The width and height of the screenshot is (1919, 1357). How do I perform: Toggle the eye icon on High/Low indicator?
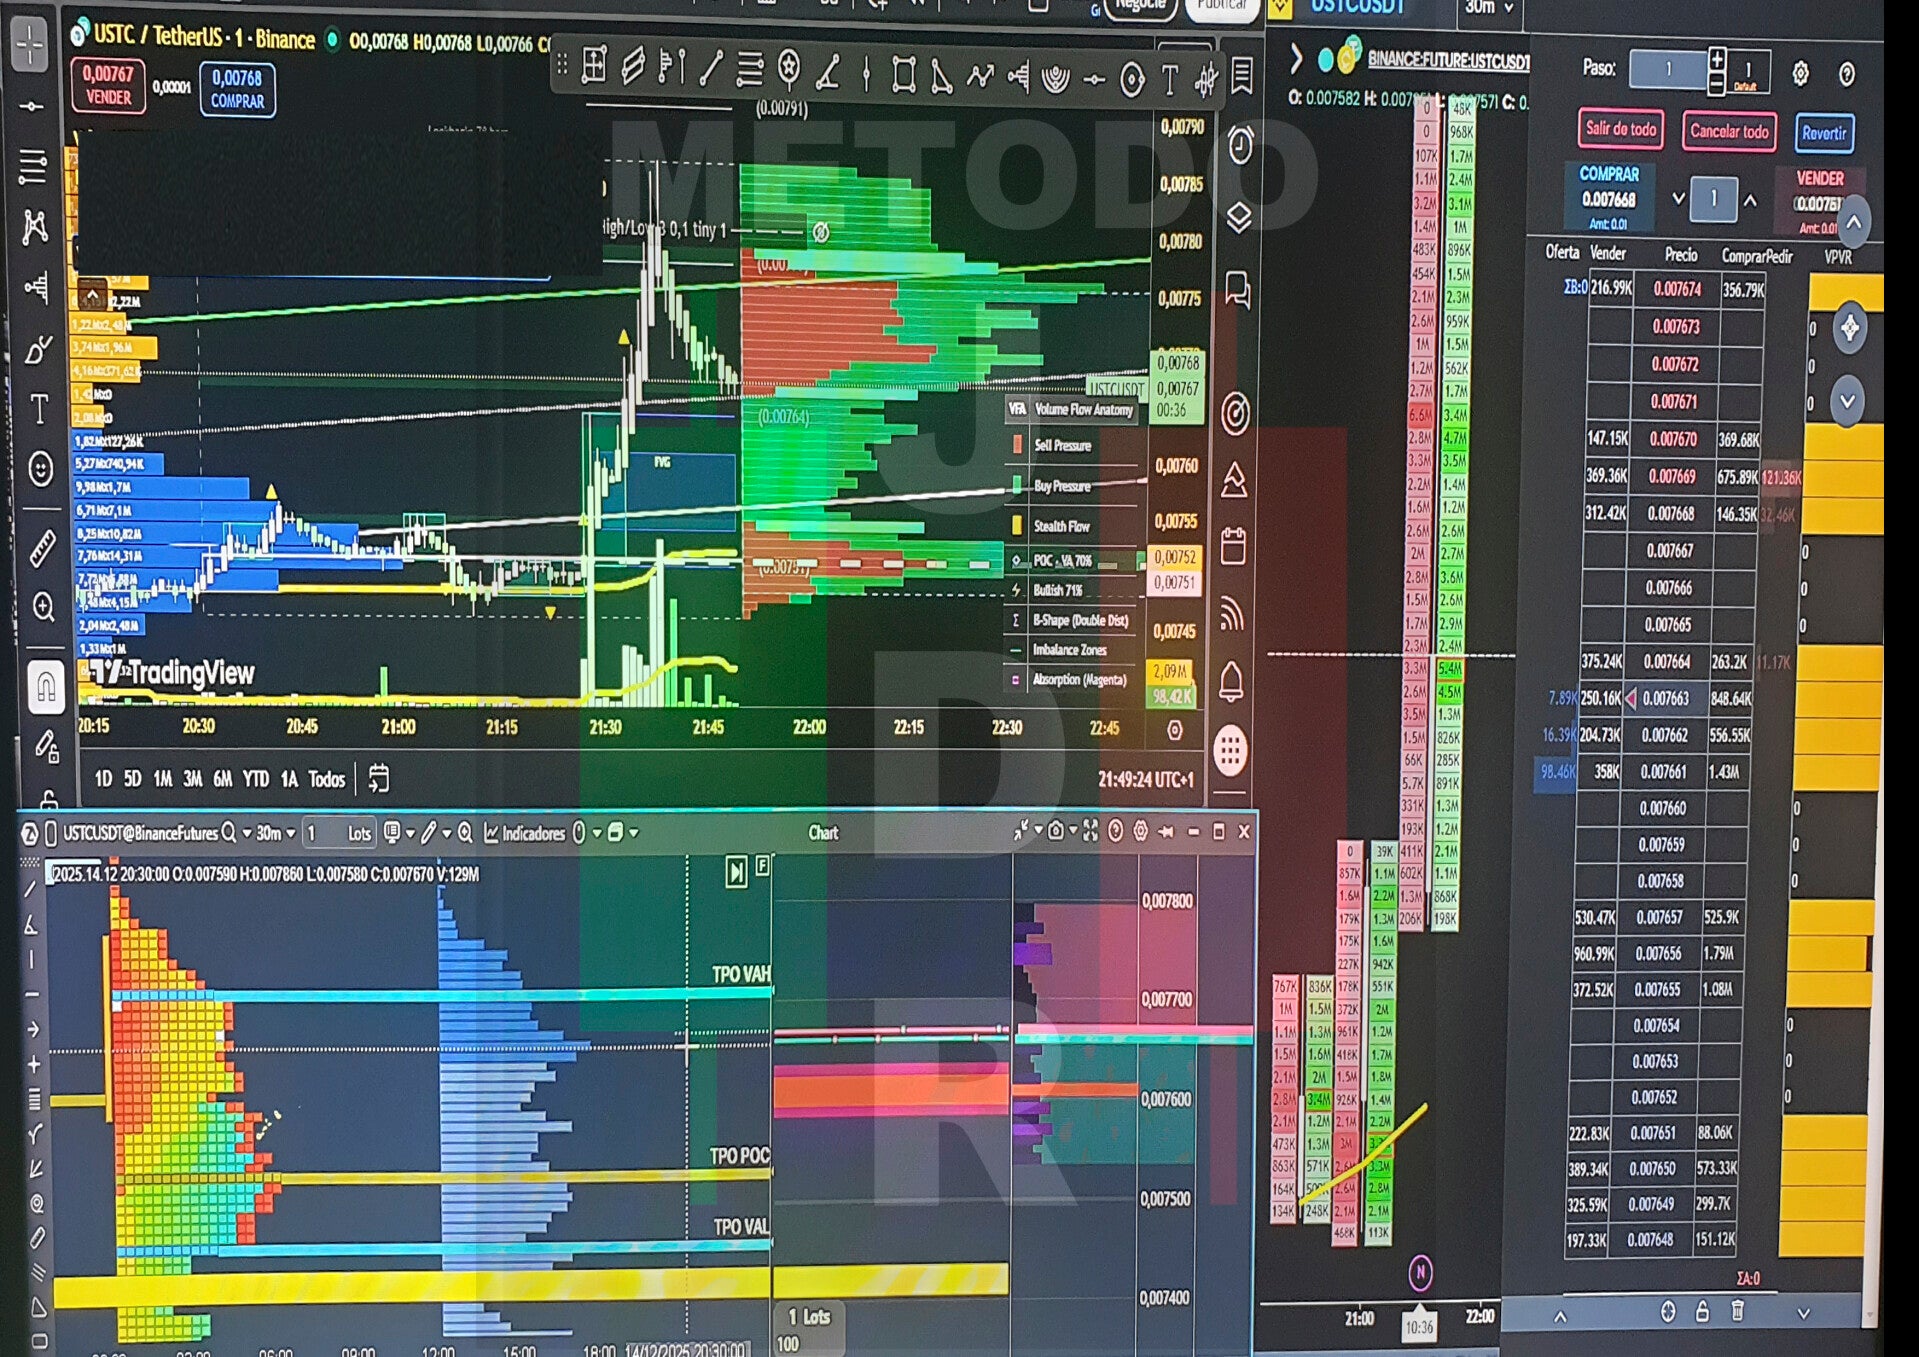tap(821, 233)
